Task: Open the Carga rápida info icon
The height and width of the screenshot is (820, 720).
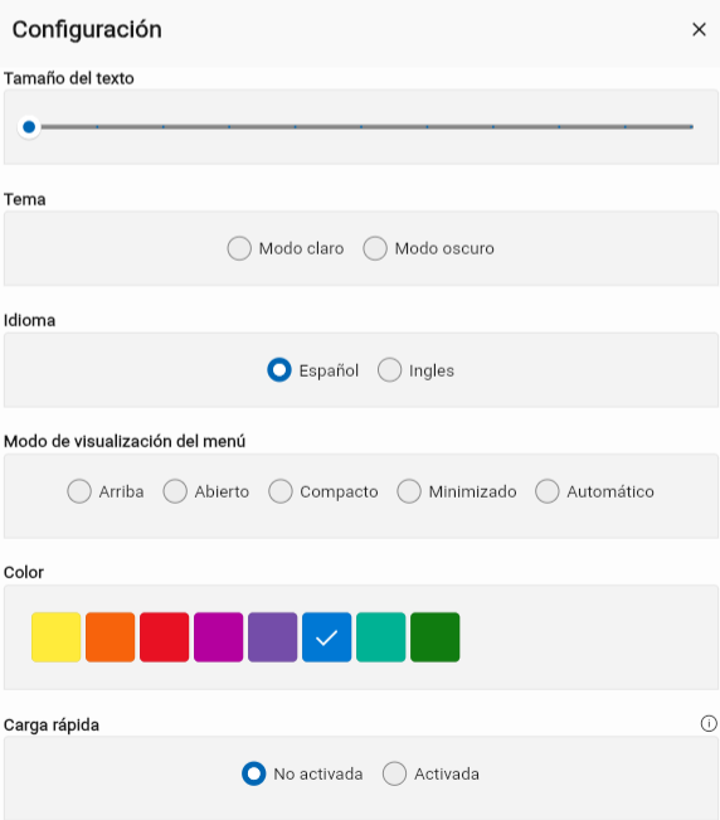Action: [708, 724]
